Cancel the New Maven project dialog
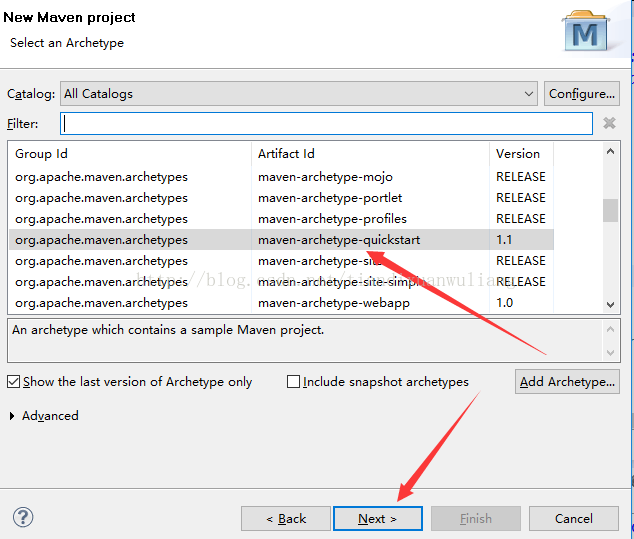The width and height of the screenshot is (634, 539). point(574,518)
